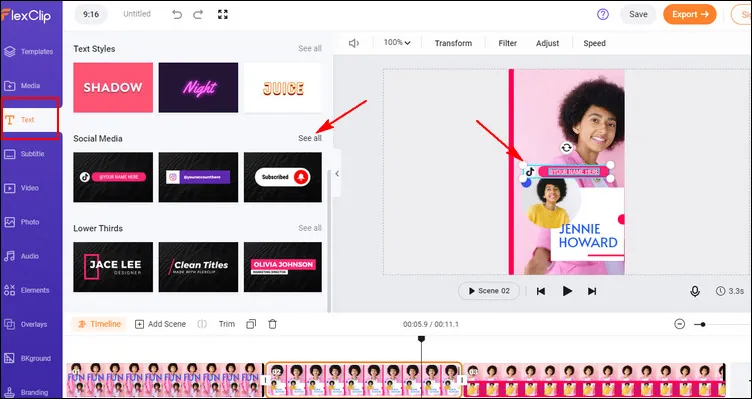The image size is (752, 399).
Task: Open the help question mark icon
Action: [603, 14]
